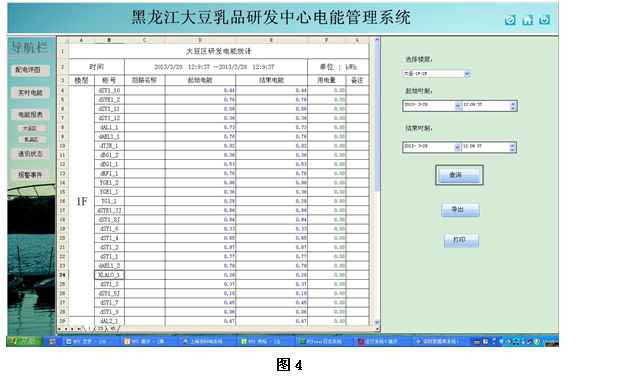Open 上海安科瑞系统 taskbar window
The width and height of the screenshot is (626, 381).
click(x=207, y=341)
